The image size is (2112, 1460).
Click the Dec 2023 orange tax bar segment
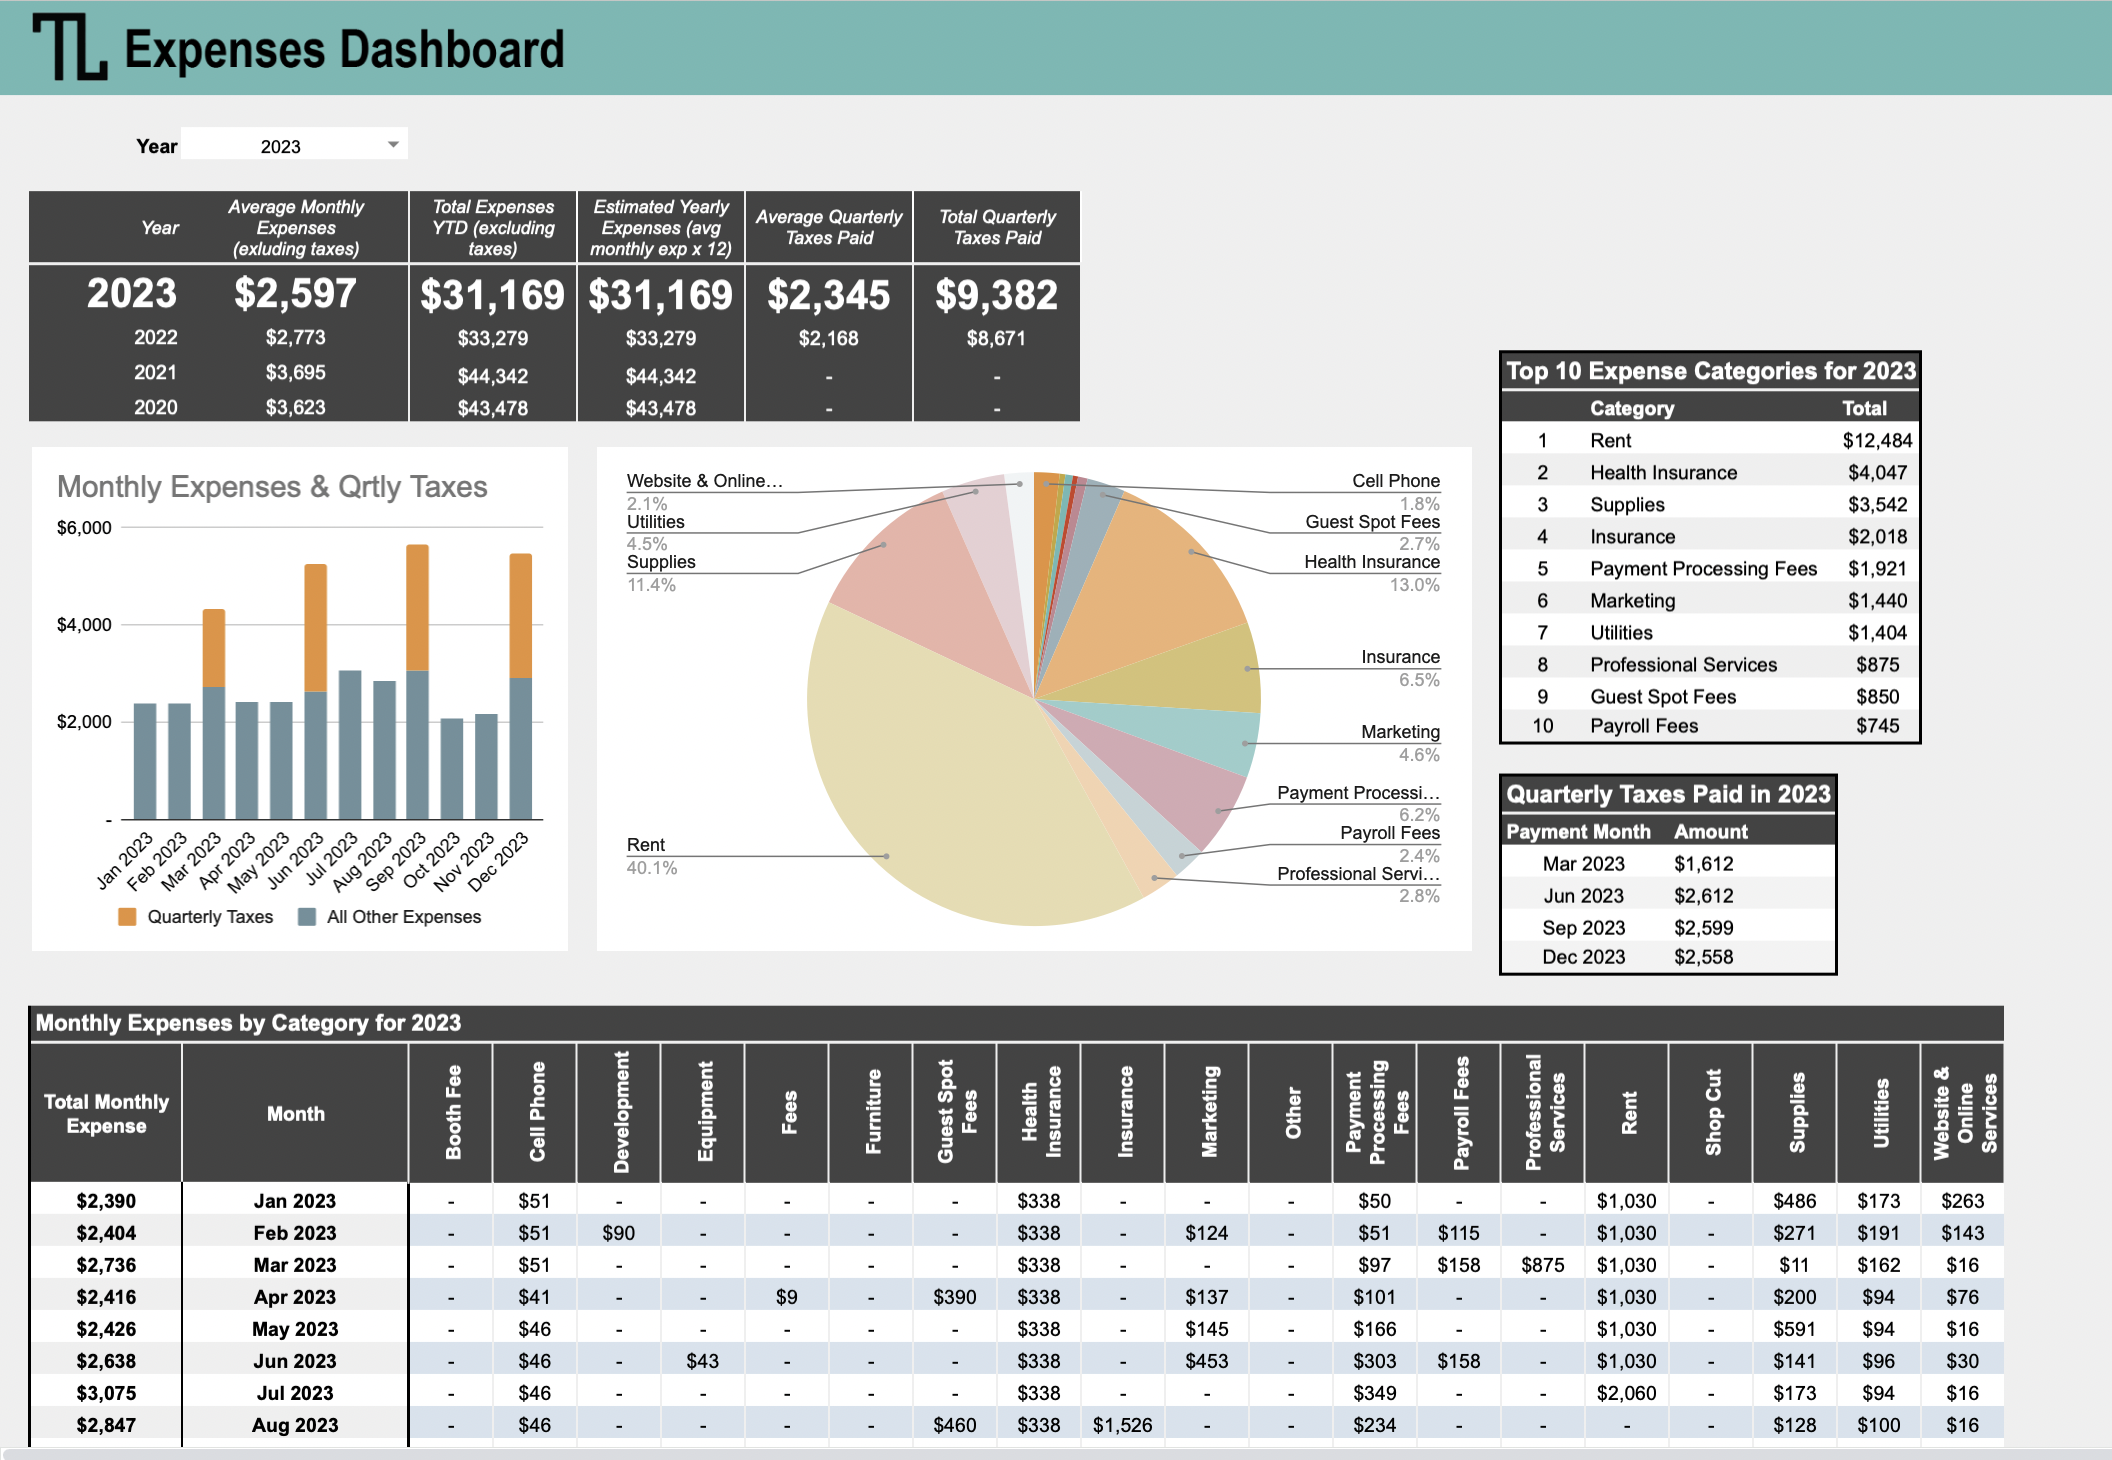click(x=520, y=615)
